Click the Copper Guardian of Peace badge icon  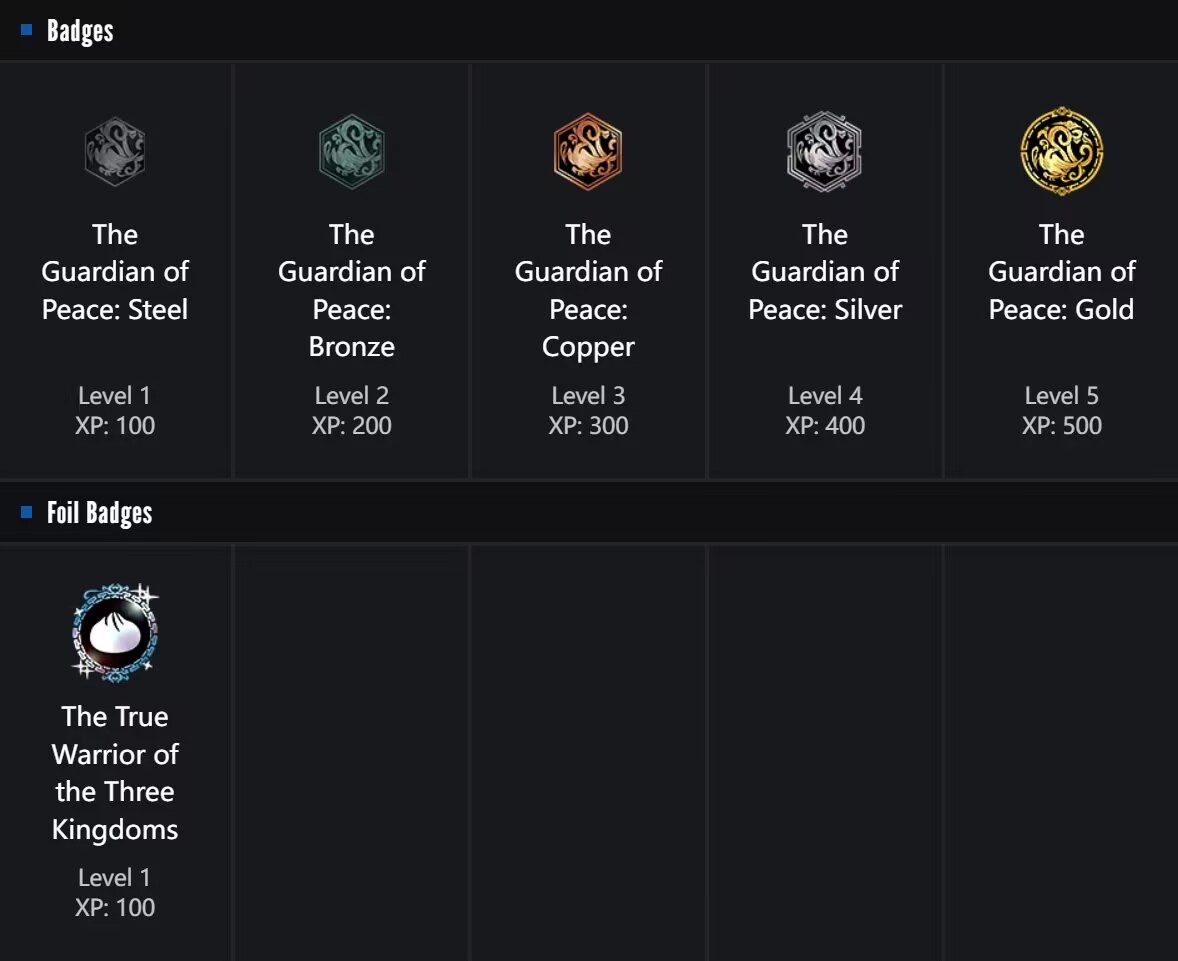(588, 152)
